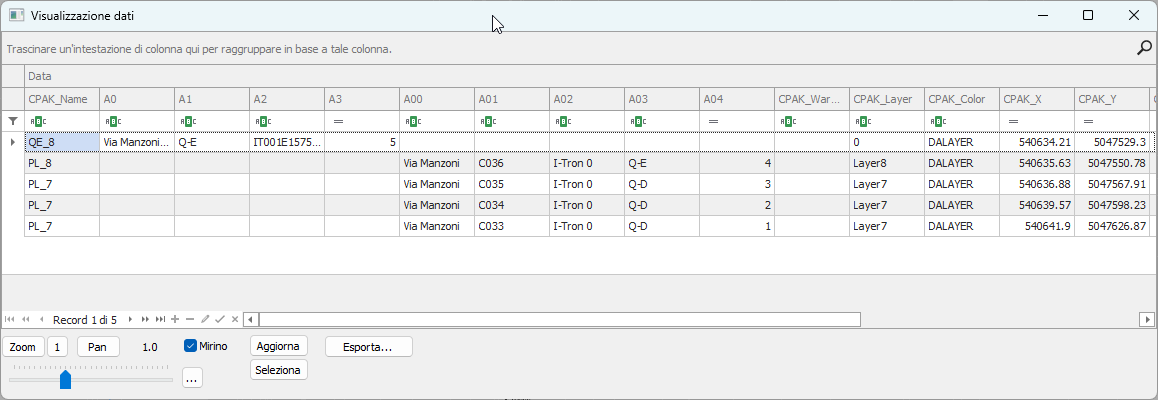Click the edit record pencil icon
Screen dimensions: 1158x400
[205, 320]
